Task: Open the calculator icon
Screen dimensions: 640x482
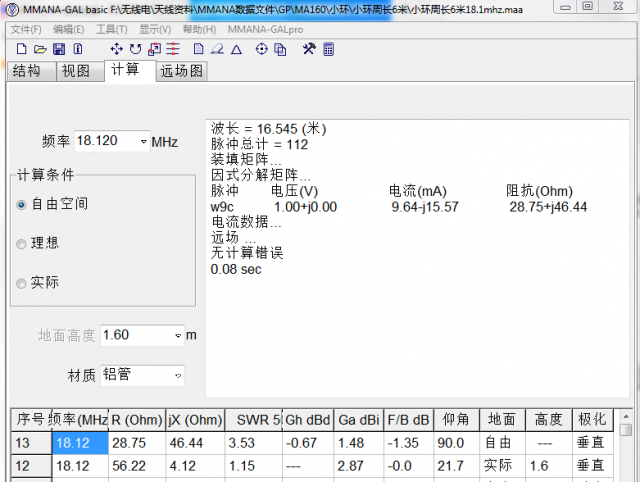Action: [x=329, y=49]
